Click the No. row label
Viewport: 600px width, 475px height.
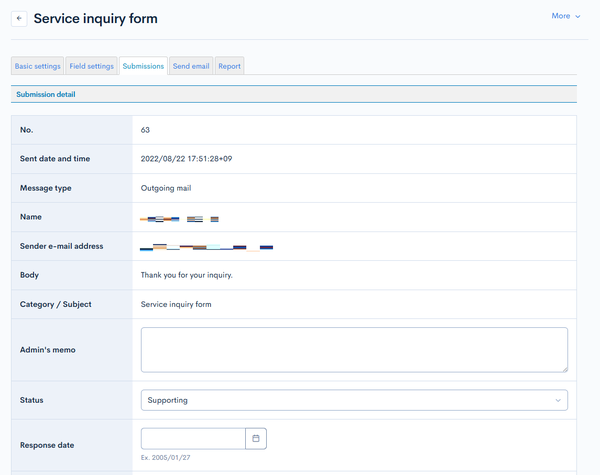tap(26, 130)
